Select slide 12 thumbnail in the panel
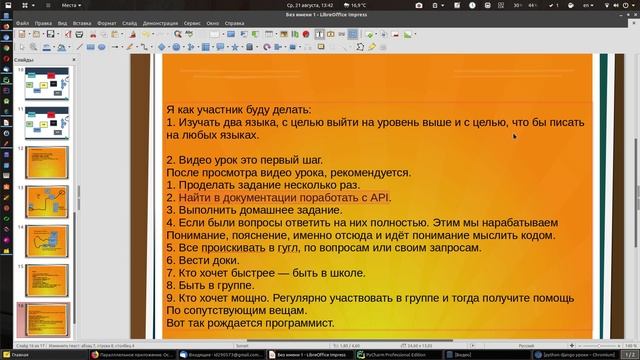 (47, 163)
